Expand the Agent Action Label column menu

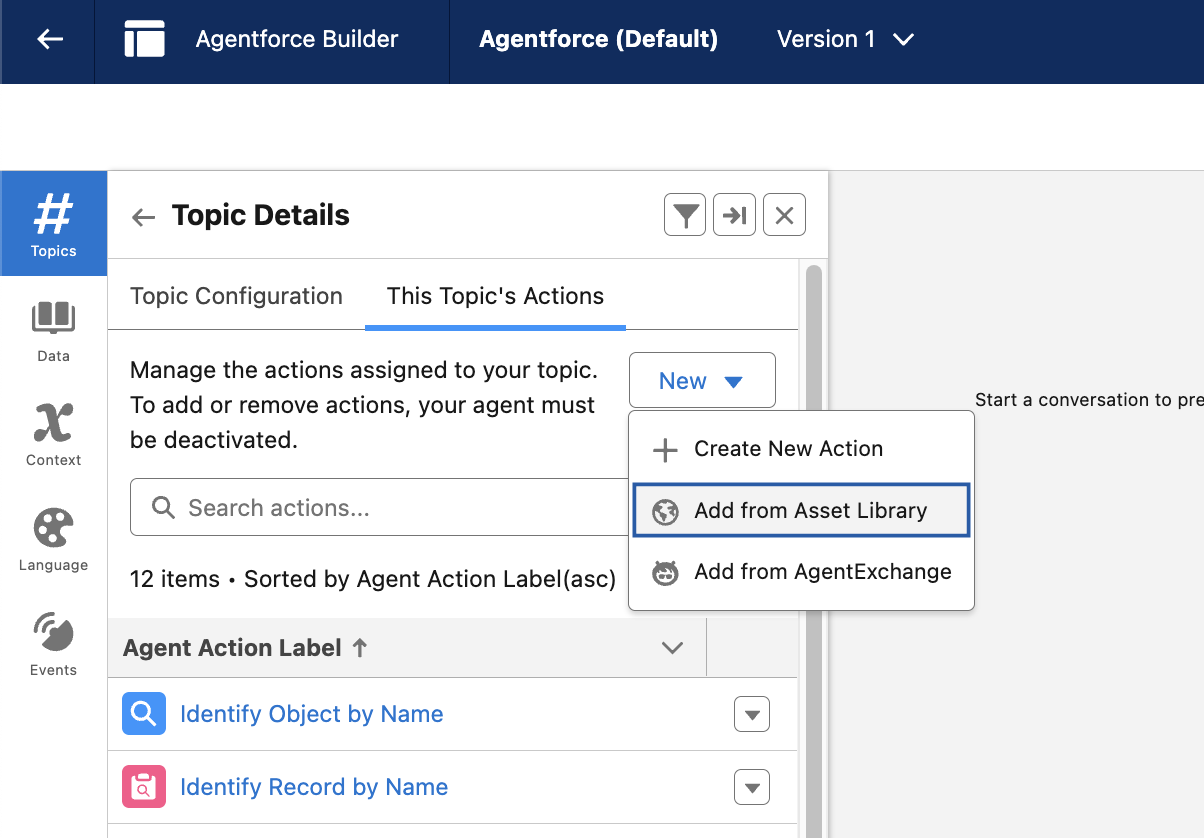point(673,648)
